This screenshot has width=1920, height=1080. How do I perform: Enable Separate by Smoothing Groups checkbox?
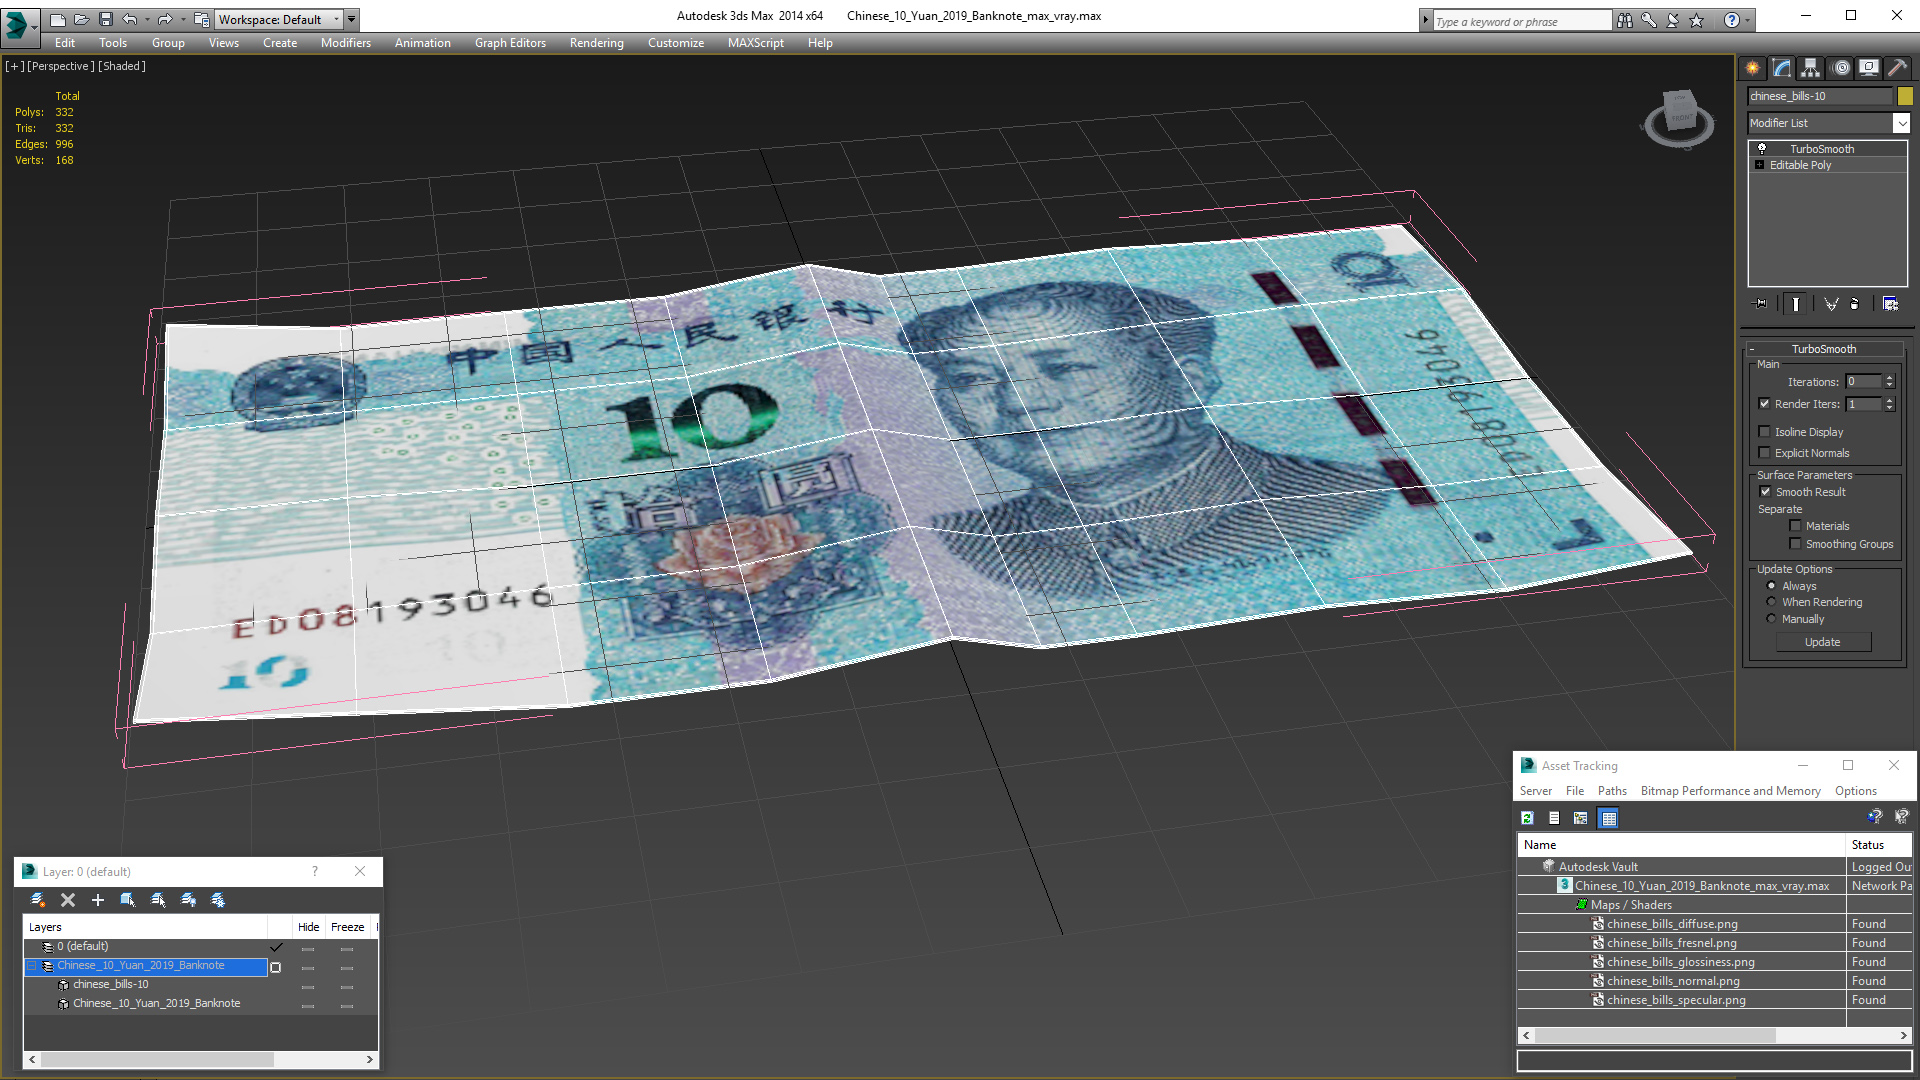coord(1795,544)
